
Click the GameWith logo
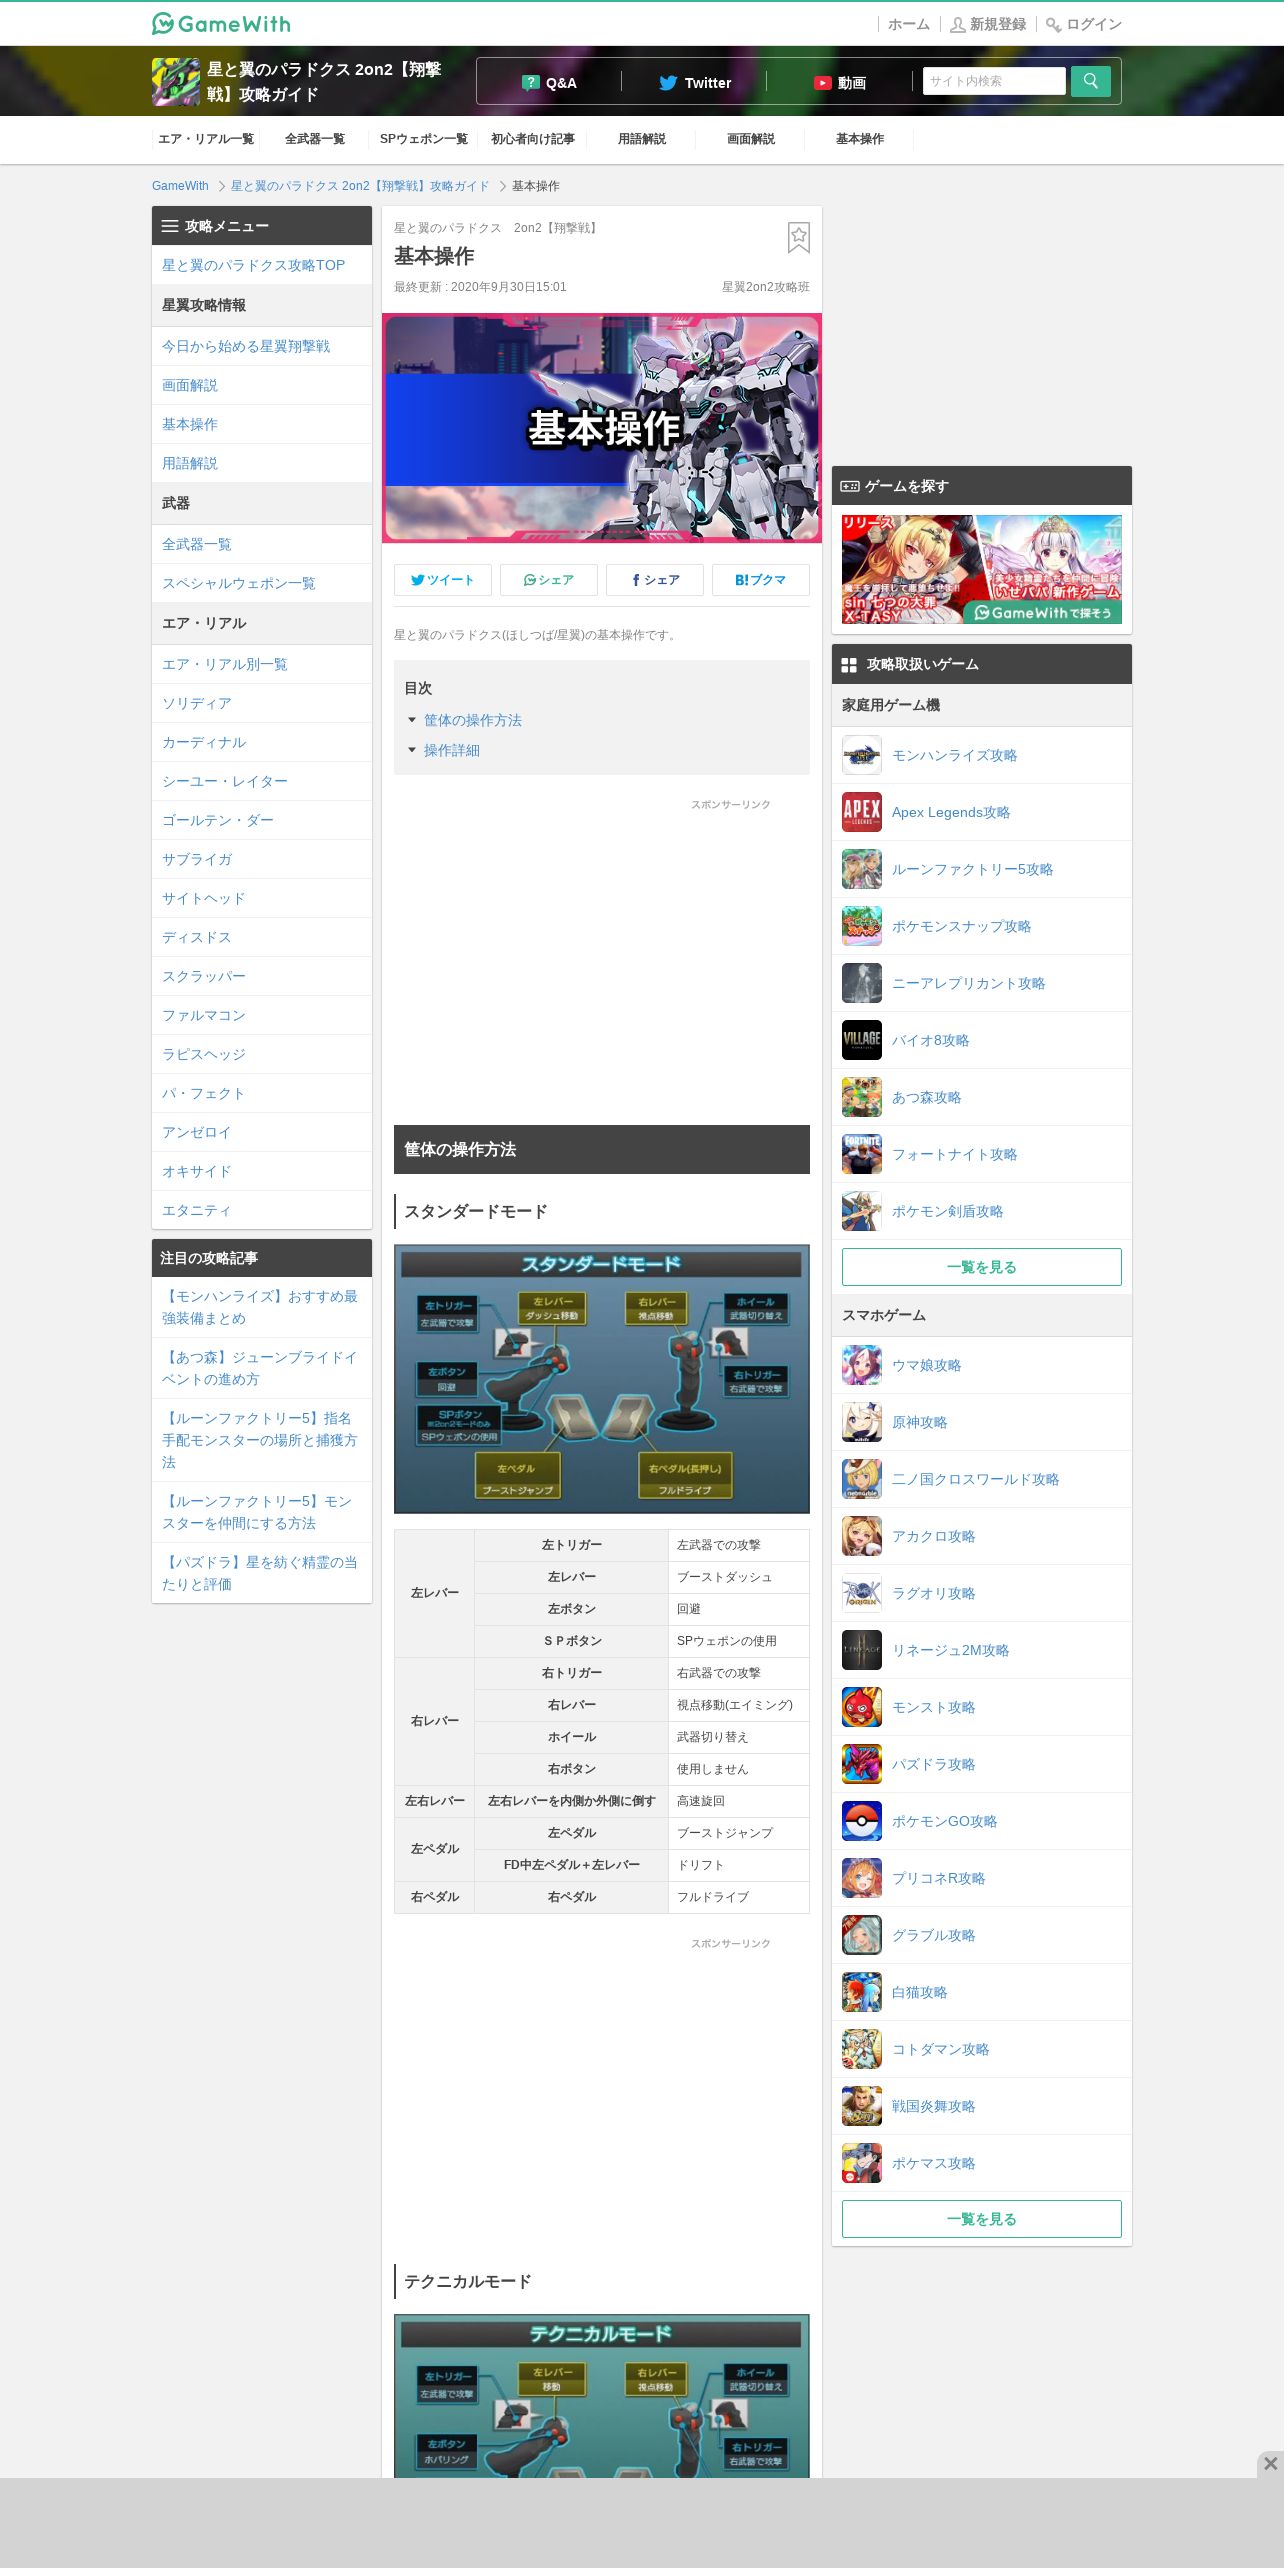click(221, 24)
